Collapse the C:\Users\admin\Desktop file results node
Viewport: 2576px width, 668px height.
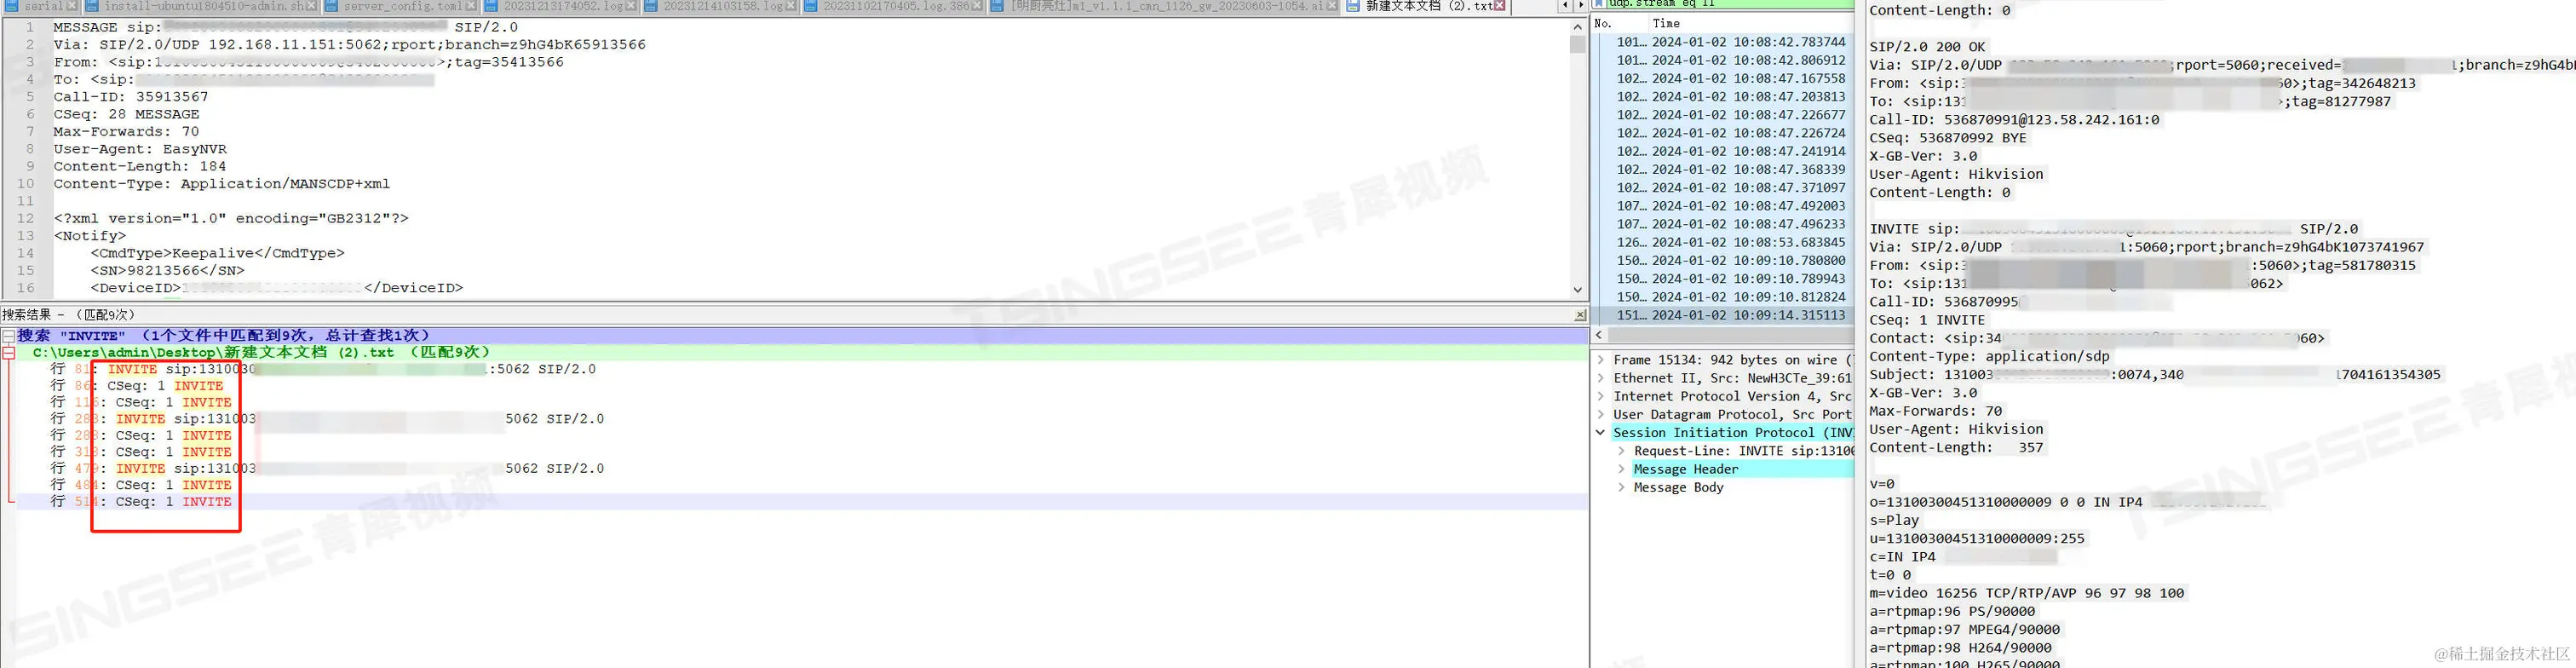pos(8,352)
